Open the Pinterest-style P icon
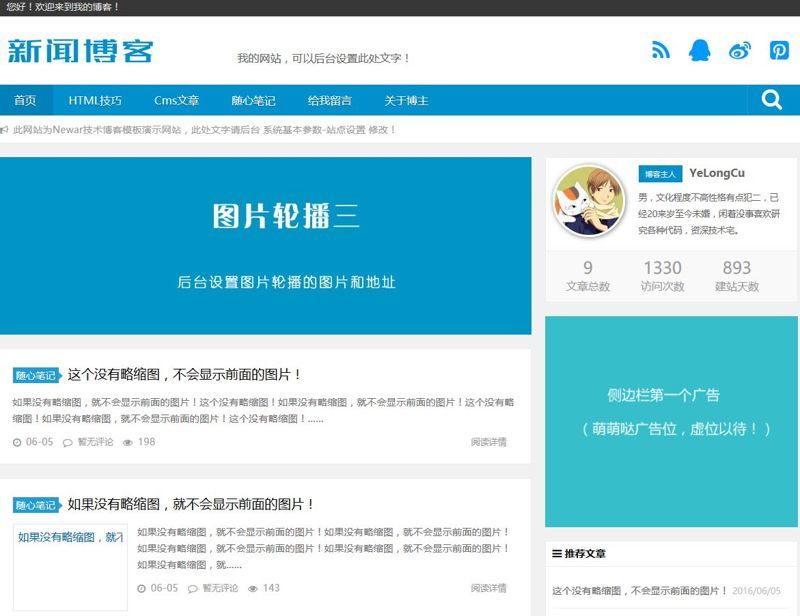The height and width of the screenshot is (616, 800). click(x=779, y=50)
